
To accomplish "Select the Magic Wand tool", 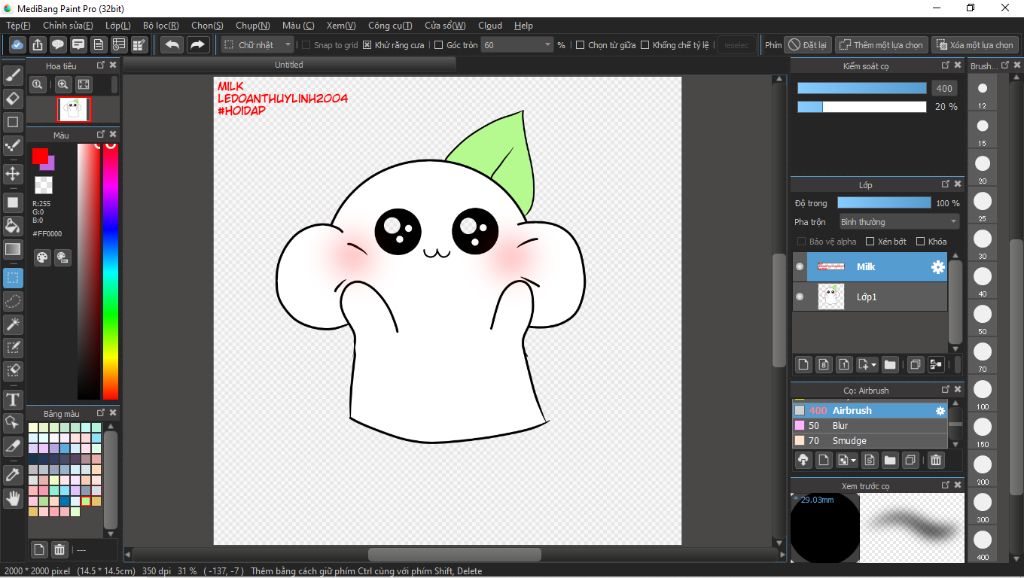I will (x=12, y=325).
